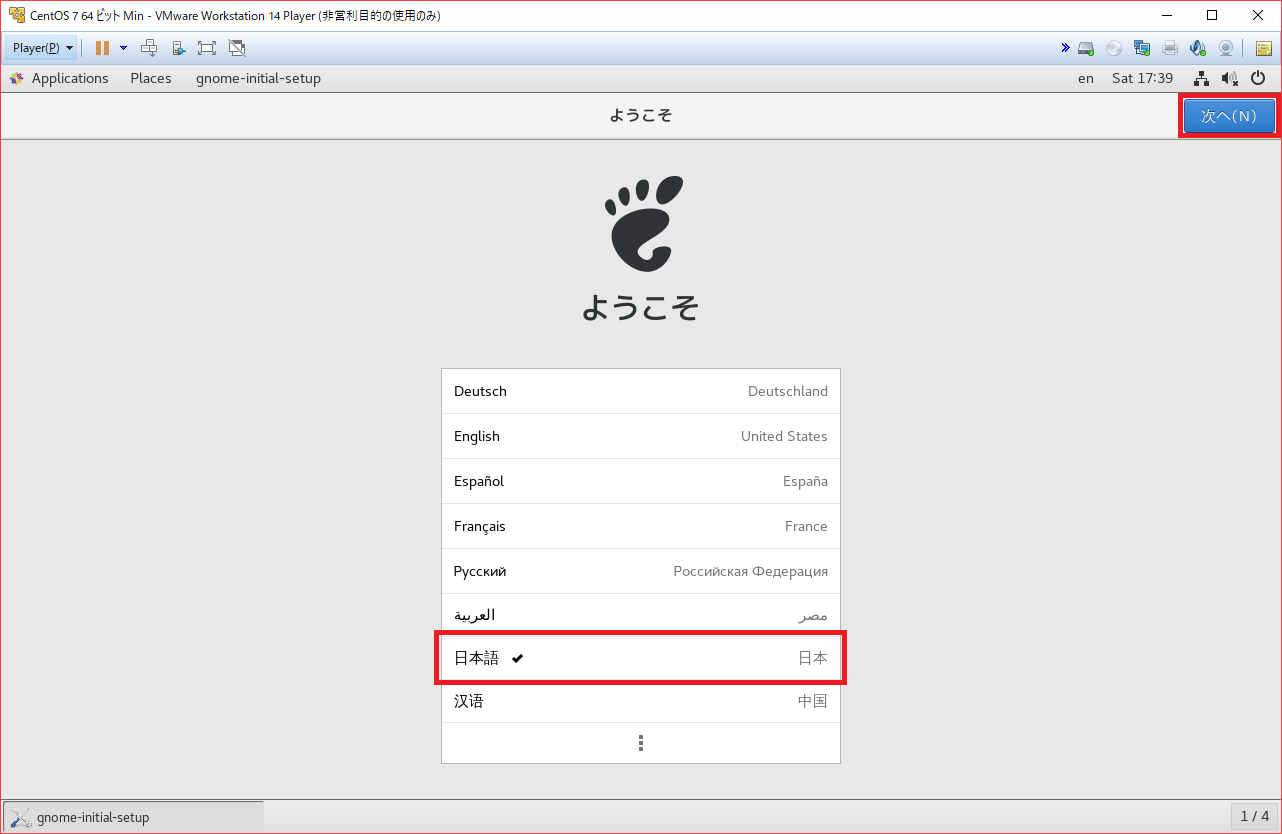Minimize the VMware Player window

tap(1166, 15)
